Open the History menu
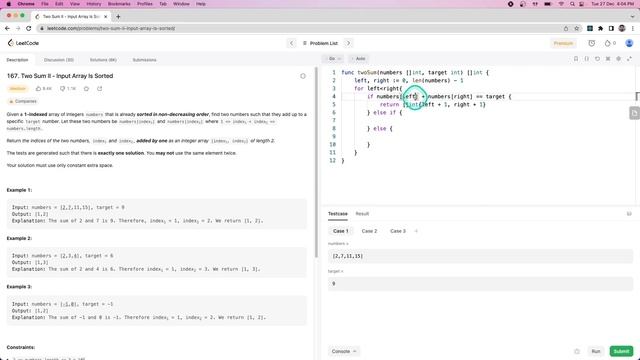 (93, 4)
